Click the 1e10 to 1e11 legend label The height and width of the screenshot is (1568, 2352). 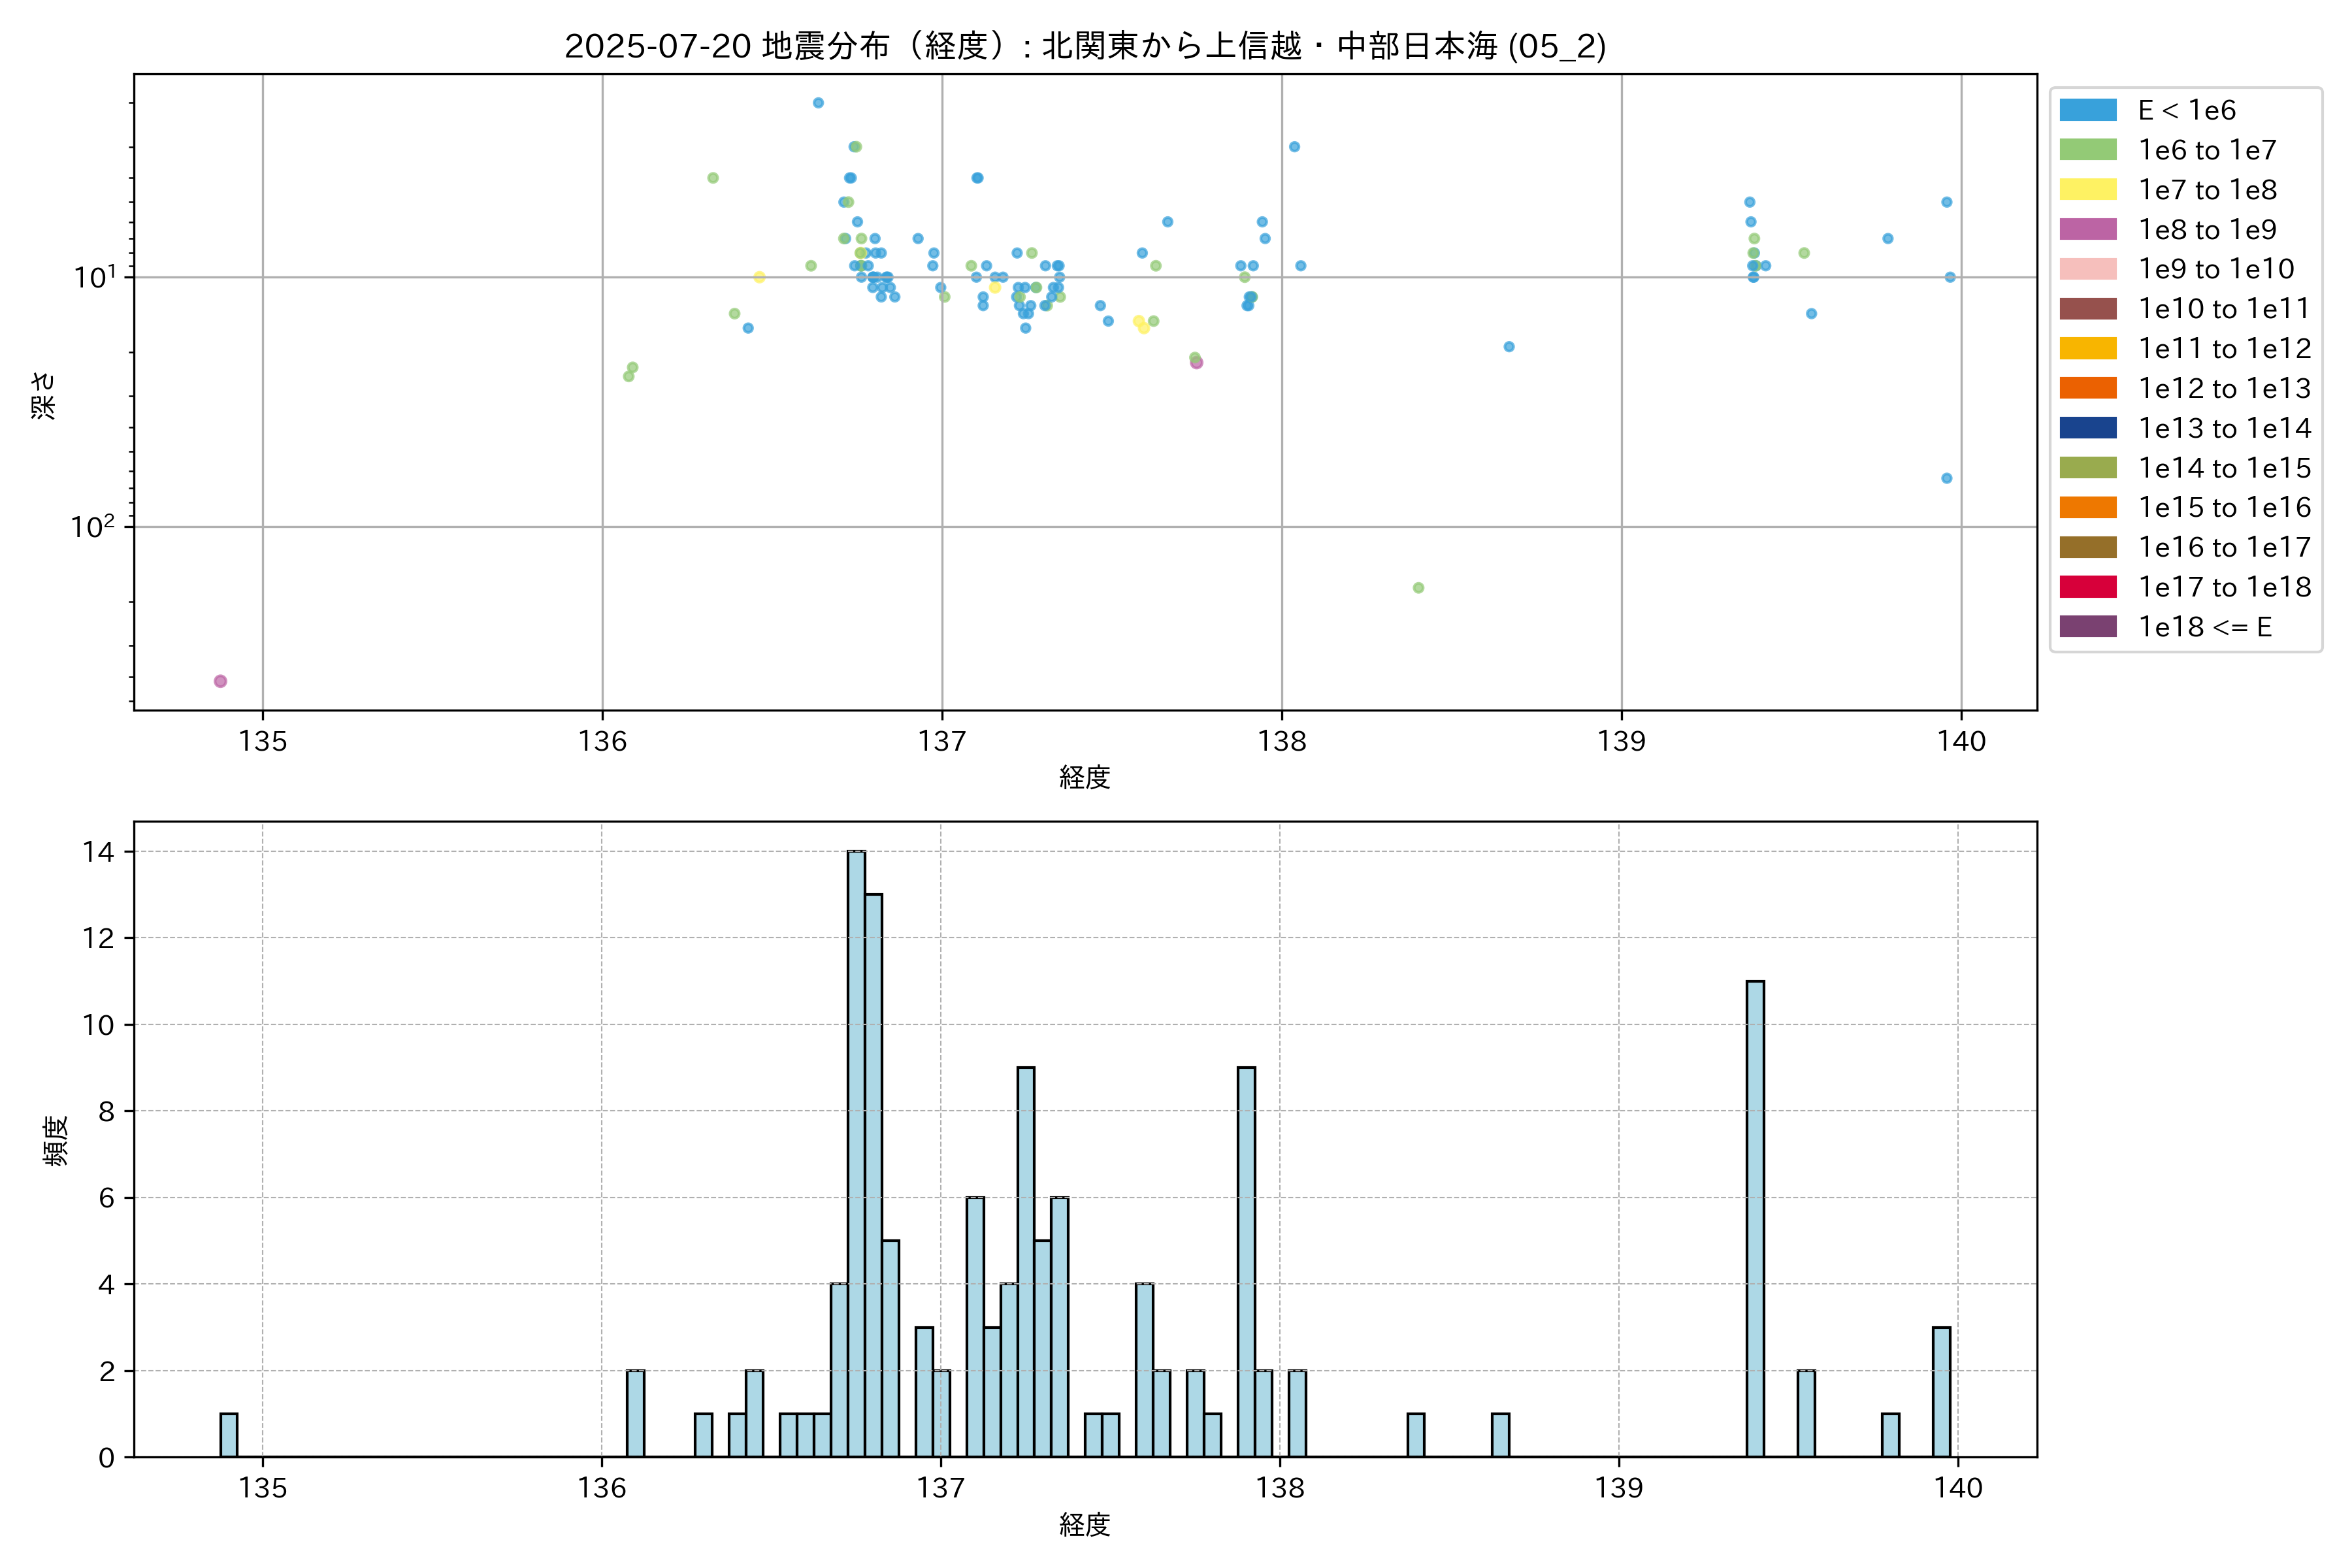(x=2224, y=309)
